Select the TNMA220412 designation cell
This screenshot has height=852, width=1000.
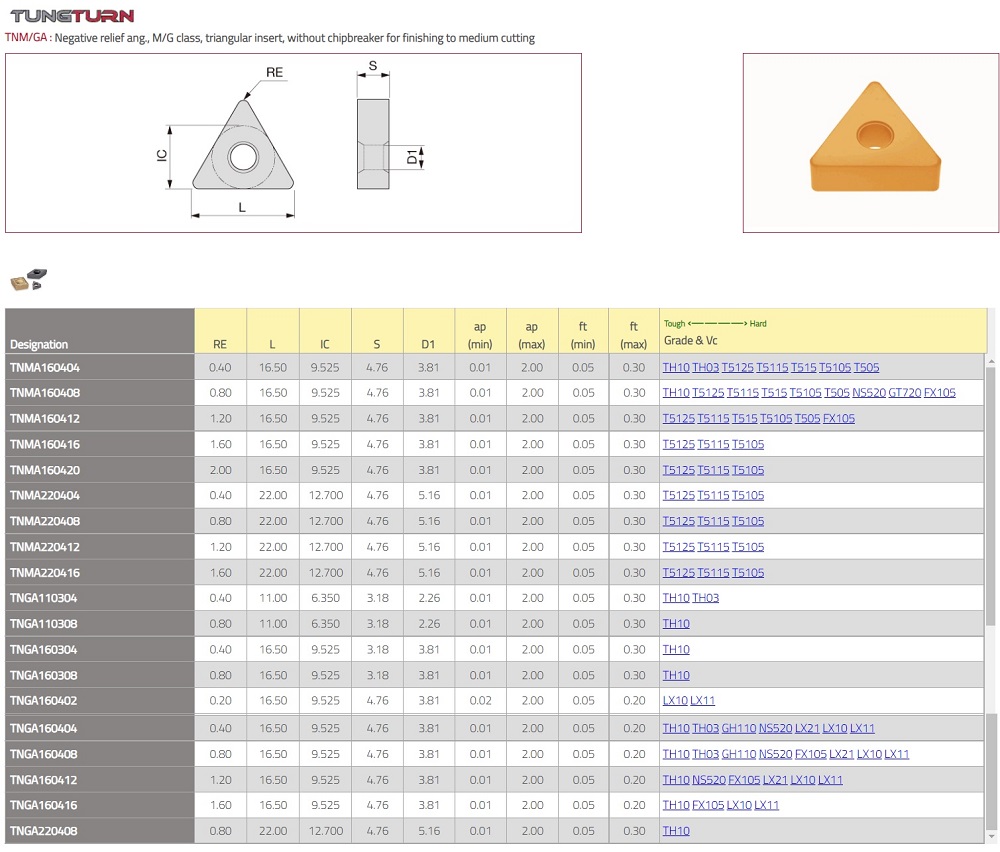(x=99, y=547)
